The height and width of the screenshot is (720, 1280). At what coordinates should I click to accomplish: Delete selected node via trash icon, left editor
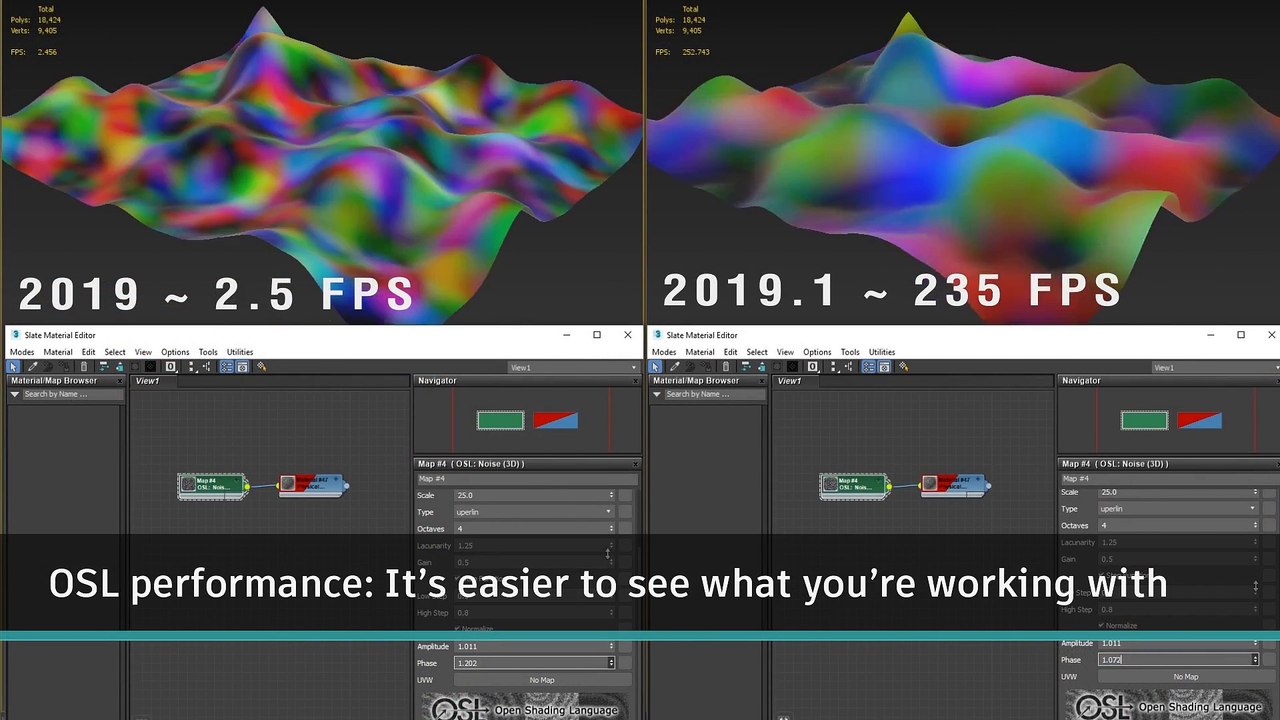(x=84, y=367)
